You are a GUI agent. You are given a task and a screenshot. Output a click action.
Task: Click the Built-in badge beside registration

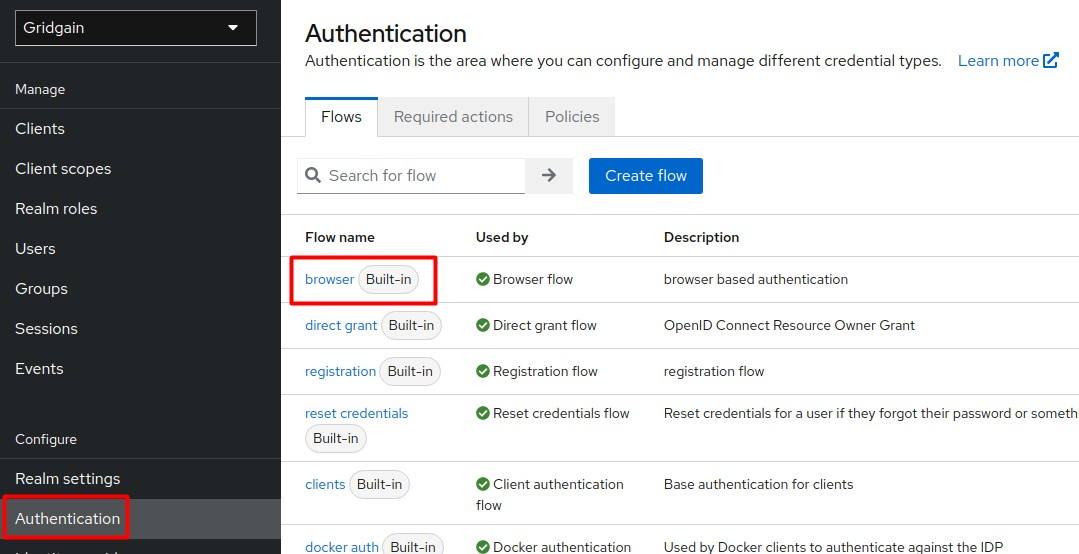pos(410,372)
